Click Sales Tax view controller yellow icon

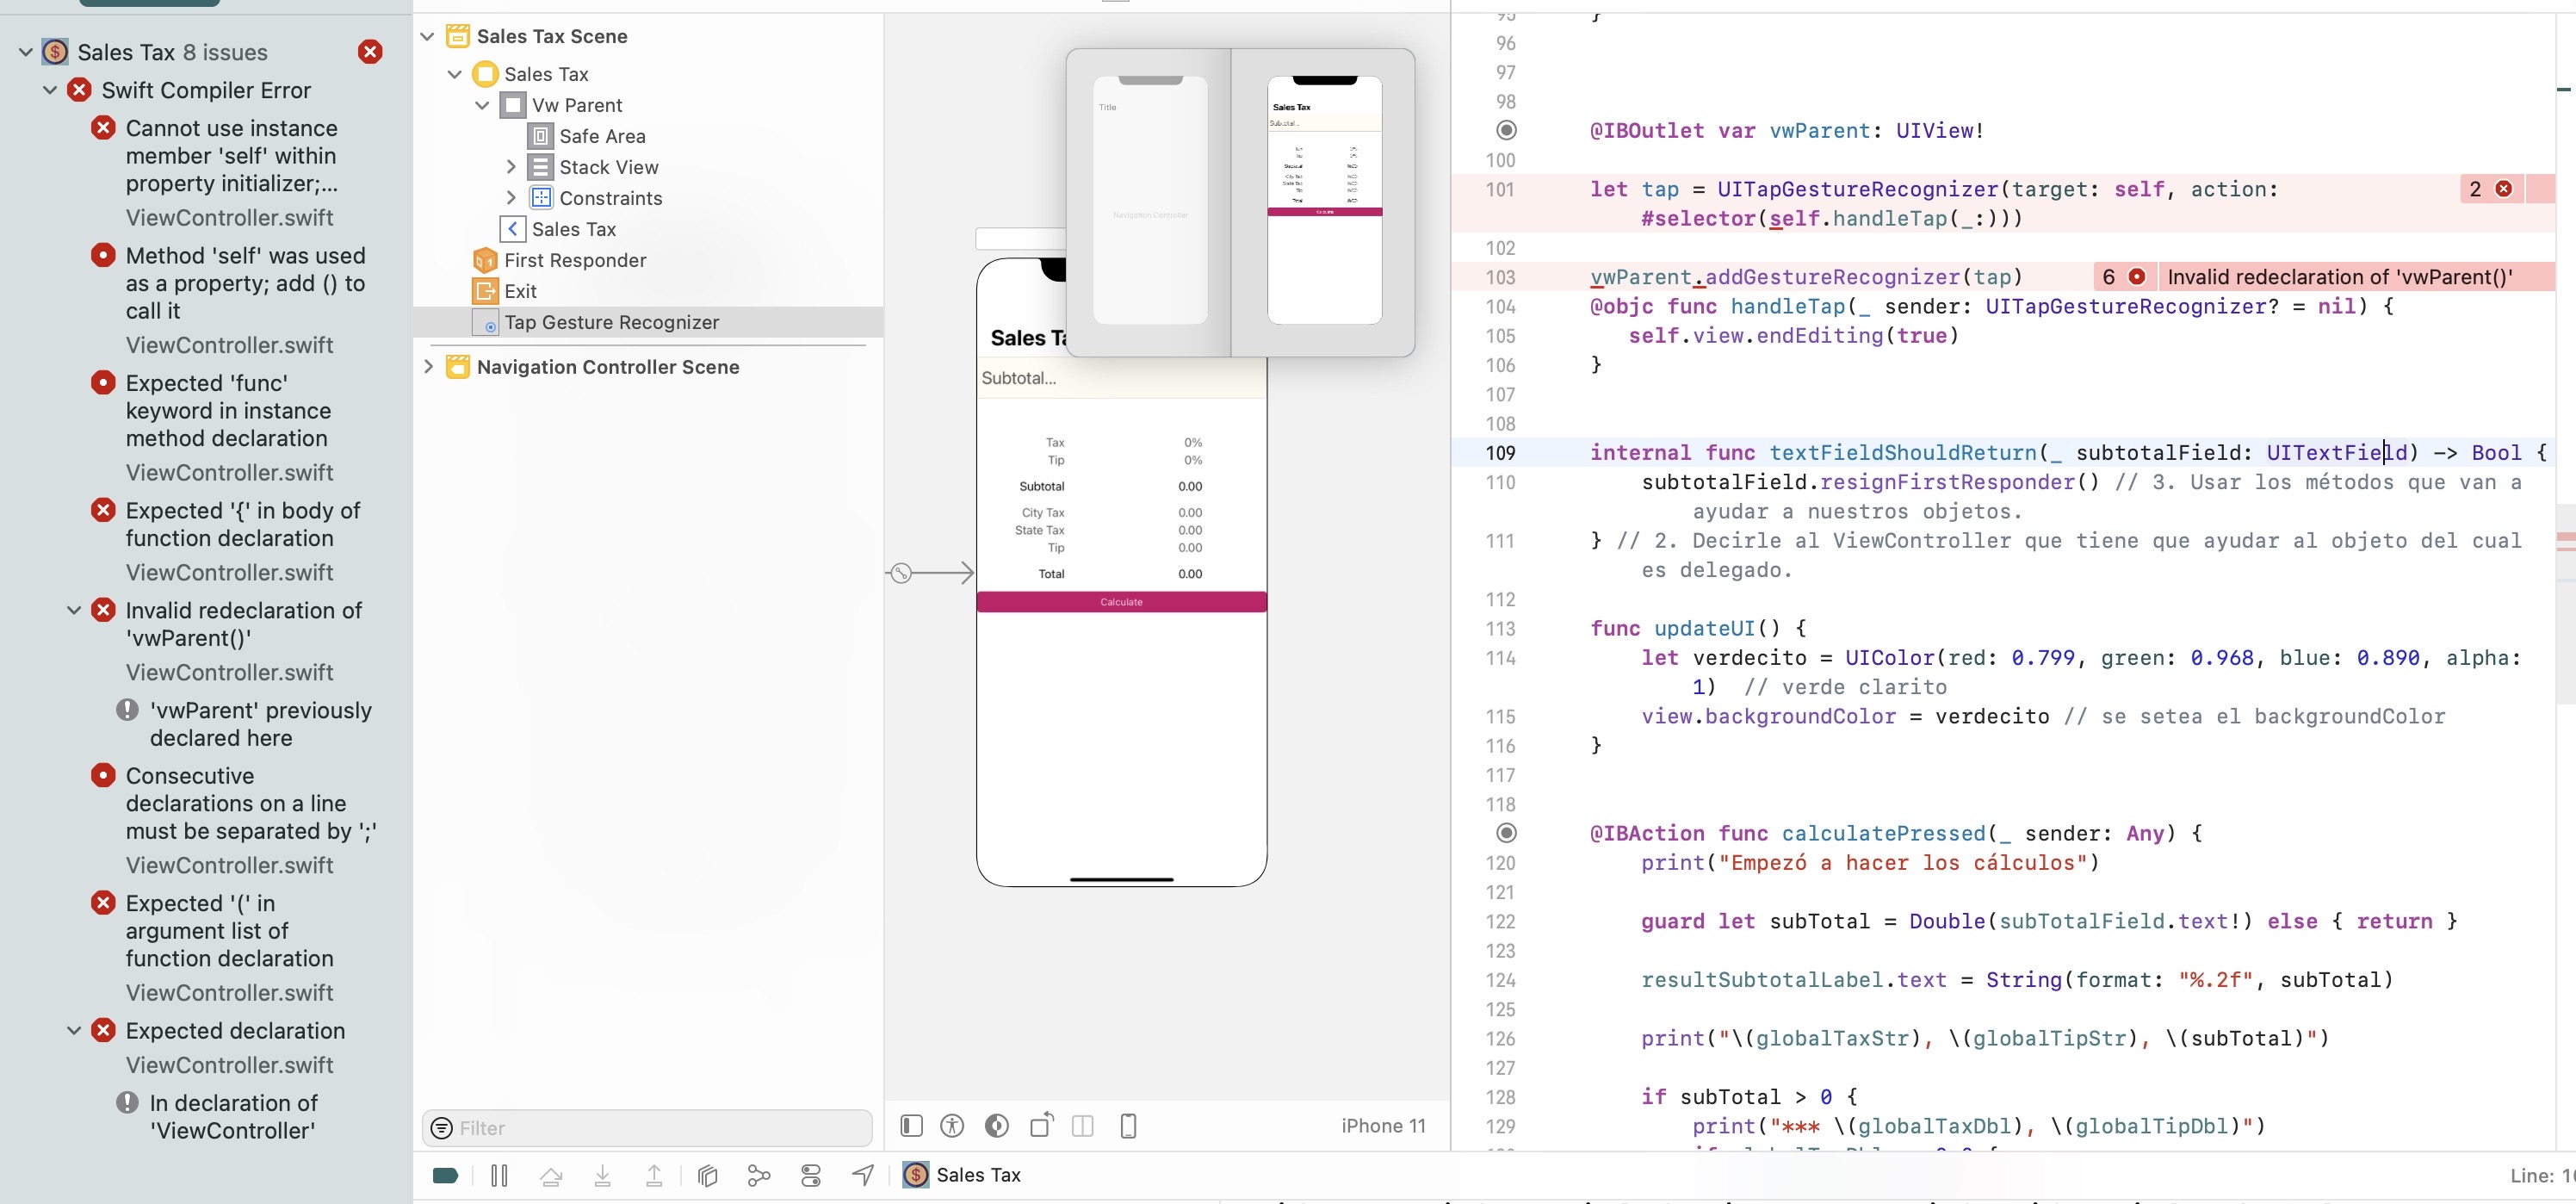(x=485, y=74)
